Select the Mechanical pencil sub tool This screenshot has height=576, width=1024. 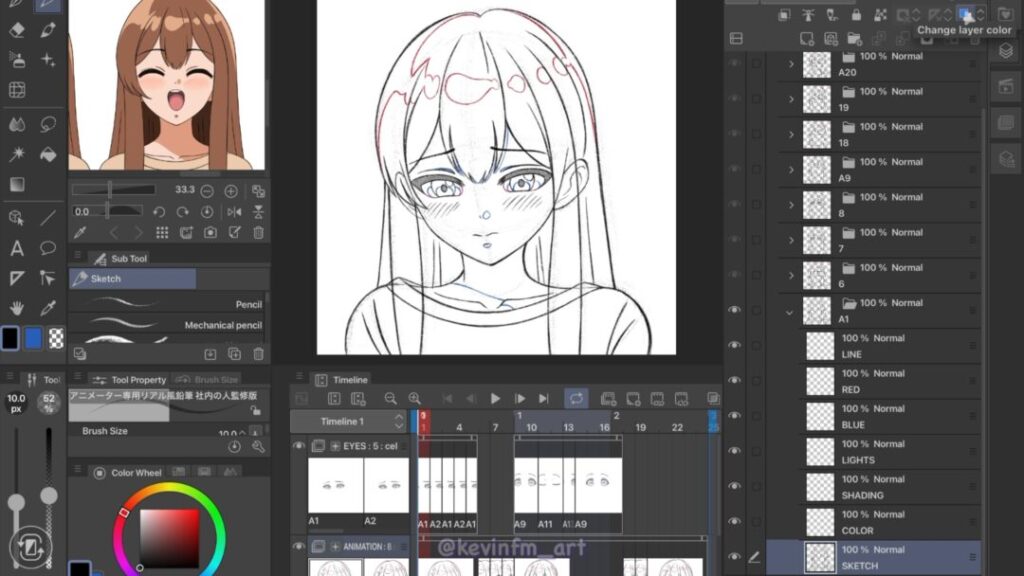[168, 325]
